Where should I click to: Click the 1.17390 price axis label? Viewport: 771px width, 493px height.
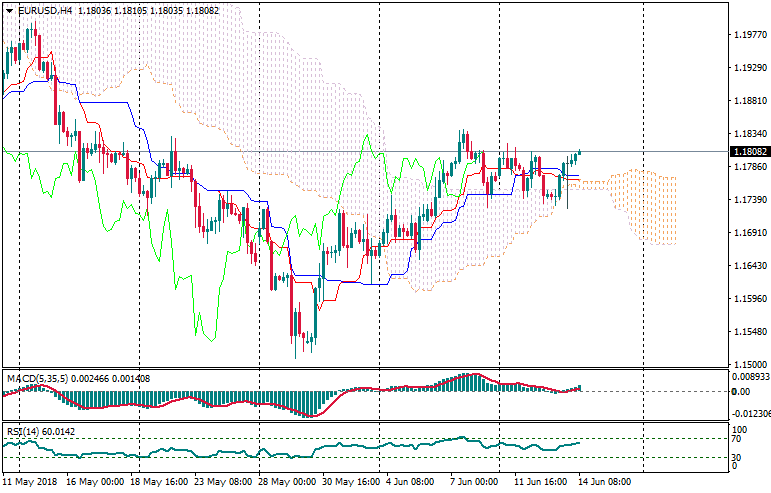coord(749,200)
